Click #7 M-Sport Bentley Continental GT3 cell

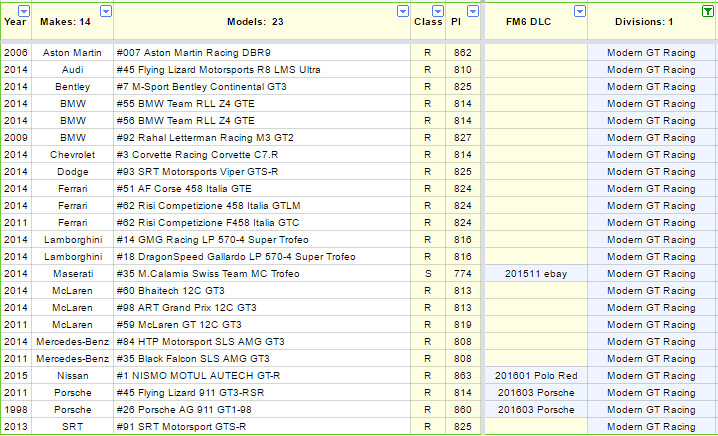point(262,87)
